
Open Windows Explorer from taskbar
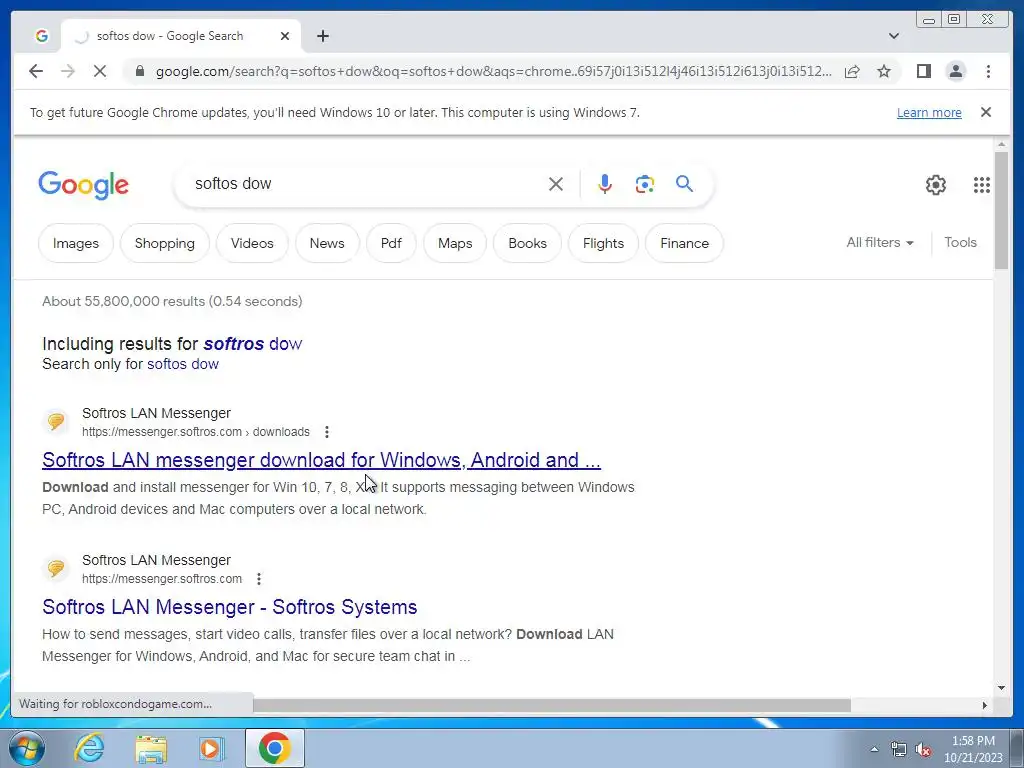tap(151, 748)
